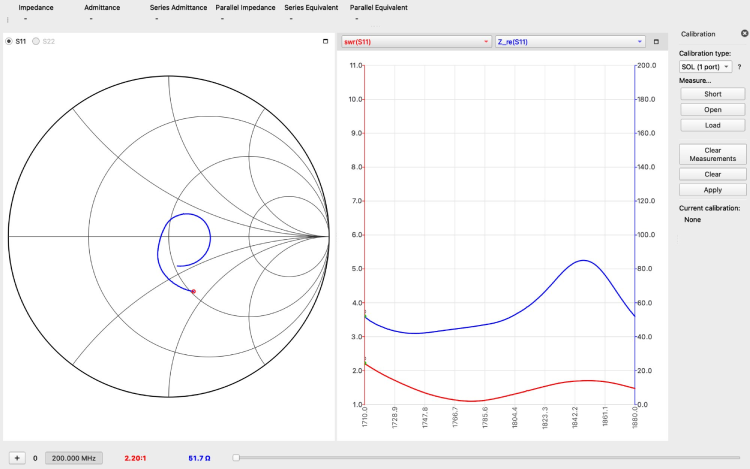Select the S11 radio button
Image resolution: width=750 pixels, height=469 pixels.
10,42
